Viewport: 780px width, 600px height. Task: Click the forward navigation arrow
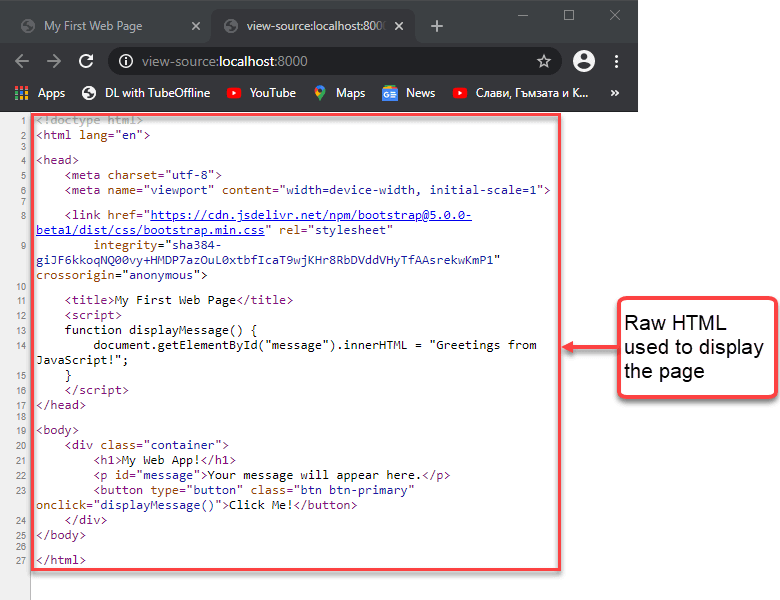click(54, 61)
